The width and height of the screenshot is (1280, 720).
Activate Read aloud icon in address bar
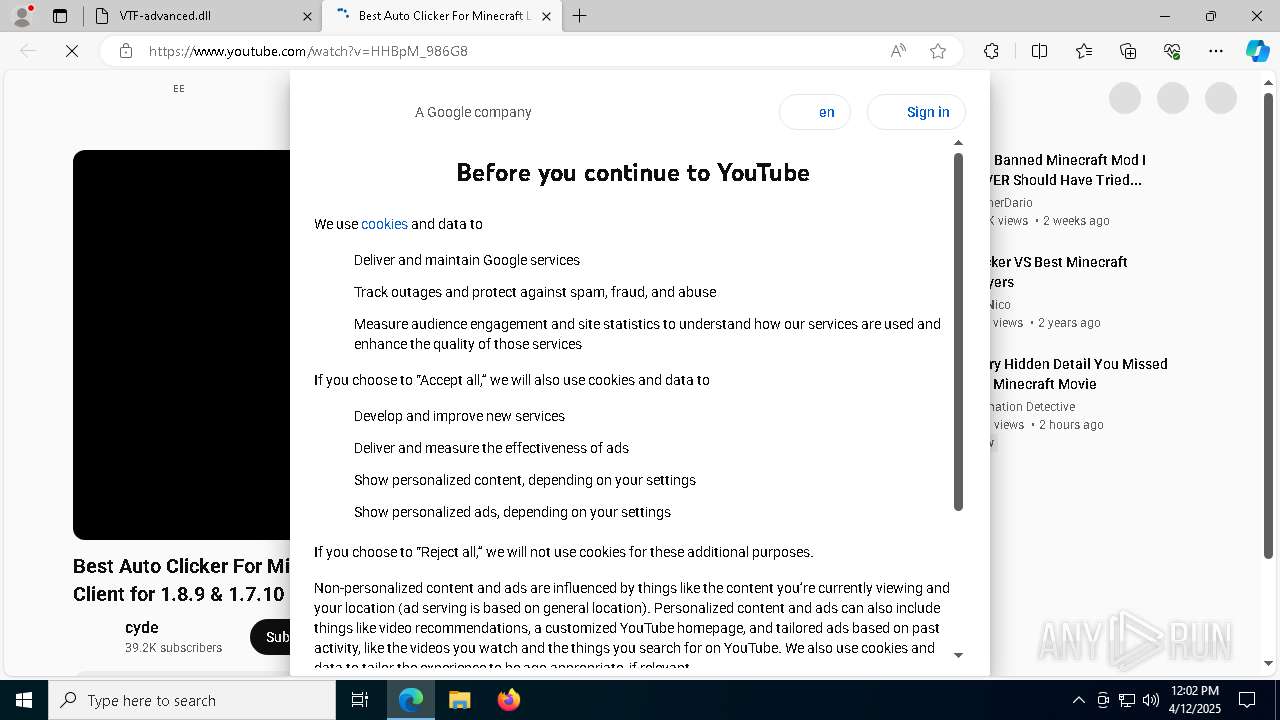click(x=898, y=51)
